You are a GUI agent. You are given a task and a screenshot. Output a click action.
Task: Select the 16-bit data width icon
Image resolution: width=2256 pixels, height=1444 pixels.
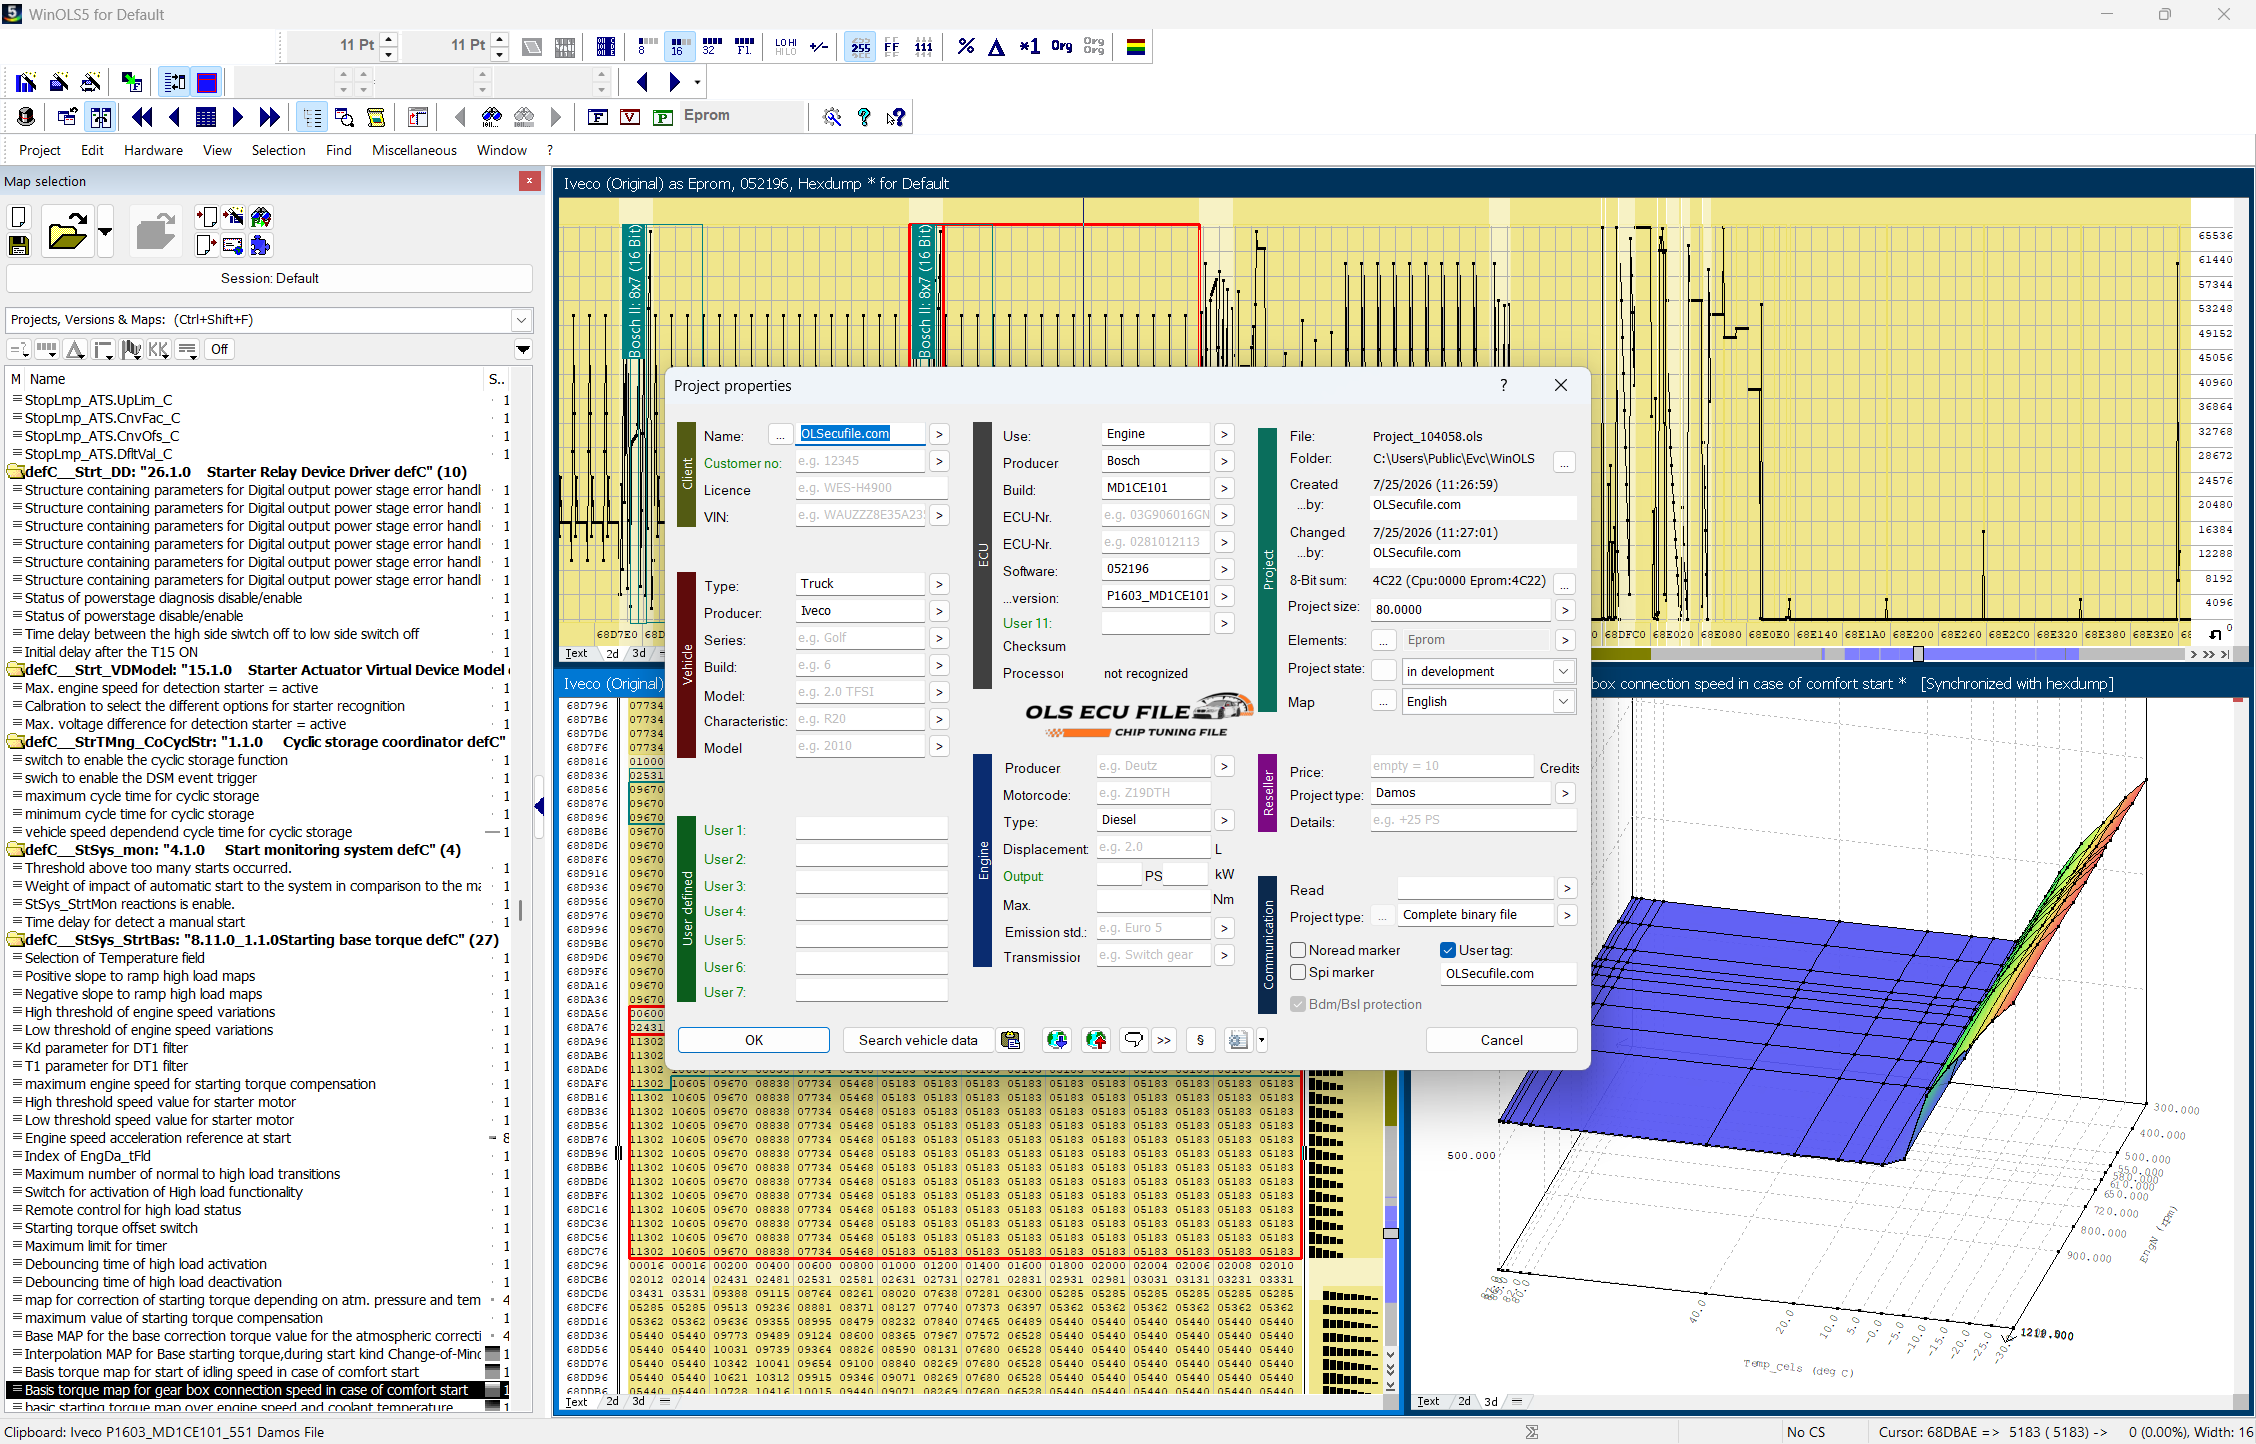click(x=679, y=46)
